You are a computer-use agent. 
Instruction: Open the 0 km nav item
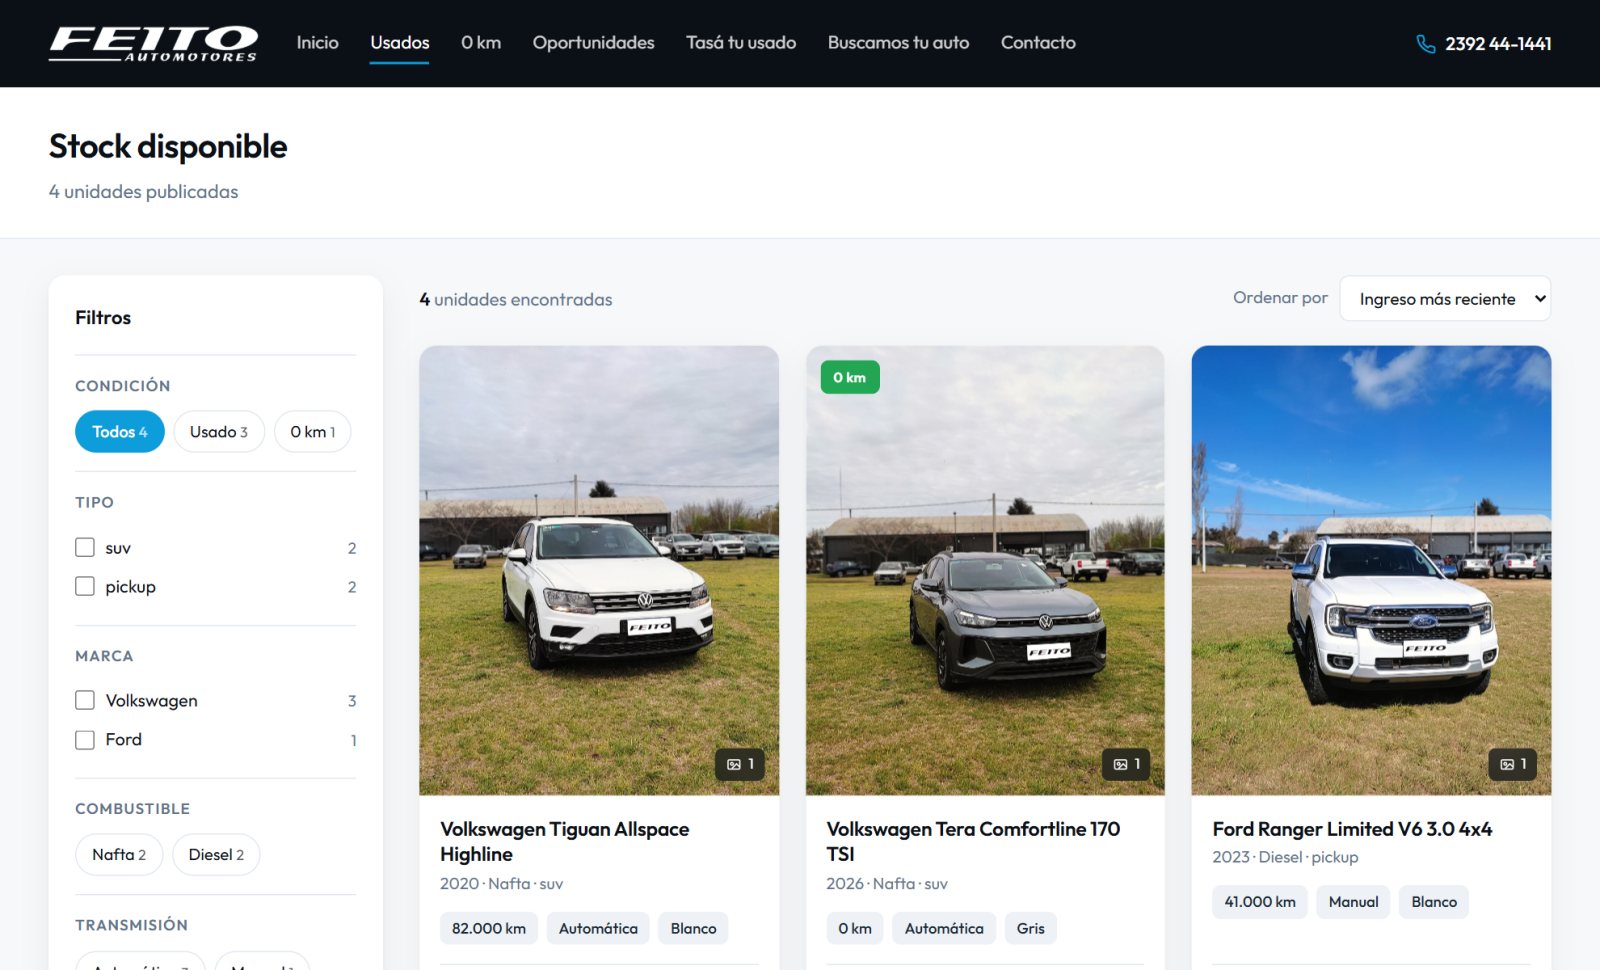481,43
